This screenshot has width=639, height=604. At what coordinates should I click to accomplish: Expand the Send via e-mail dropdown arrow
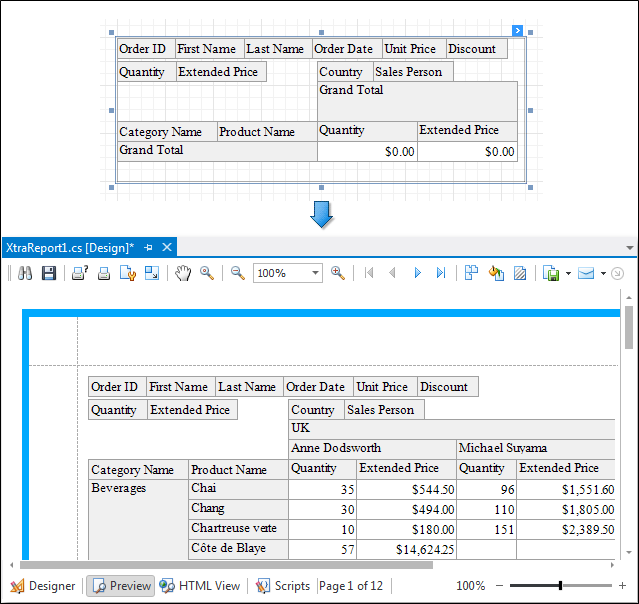pyautogui.click(x=603, y=273)
